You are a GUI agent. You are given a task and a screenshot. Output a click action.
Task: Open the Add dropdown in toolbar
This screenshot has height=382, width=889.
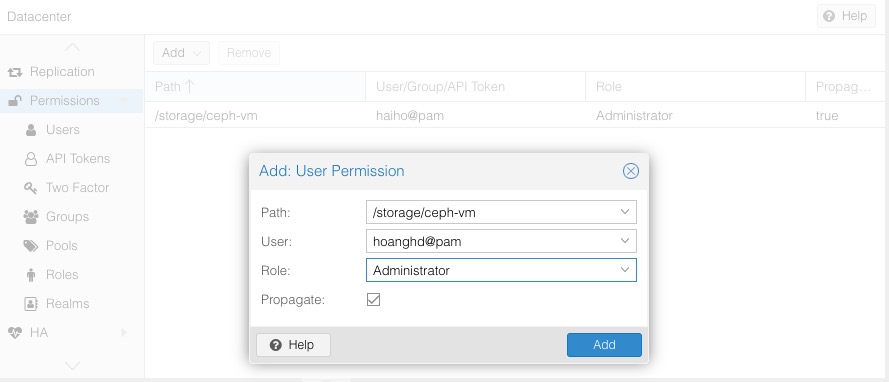(181, 53)
